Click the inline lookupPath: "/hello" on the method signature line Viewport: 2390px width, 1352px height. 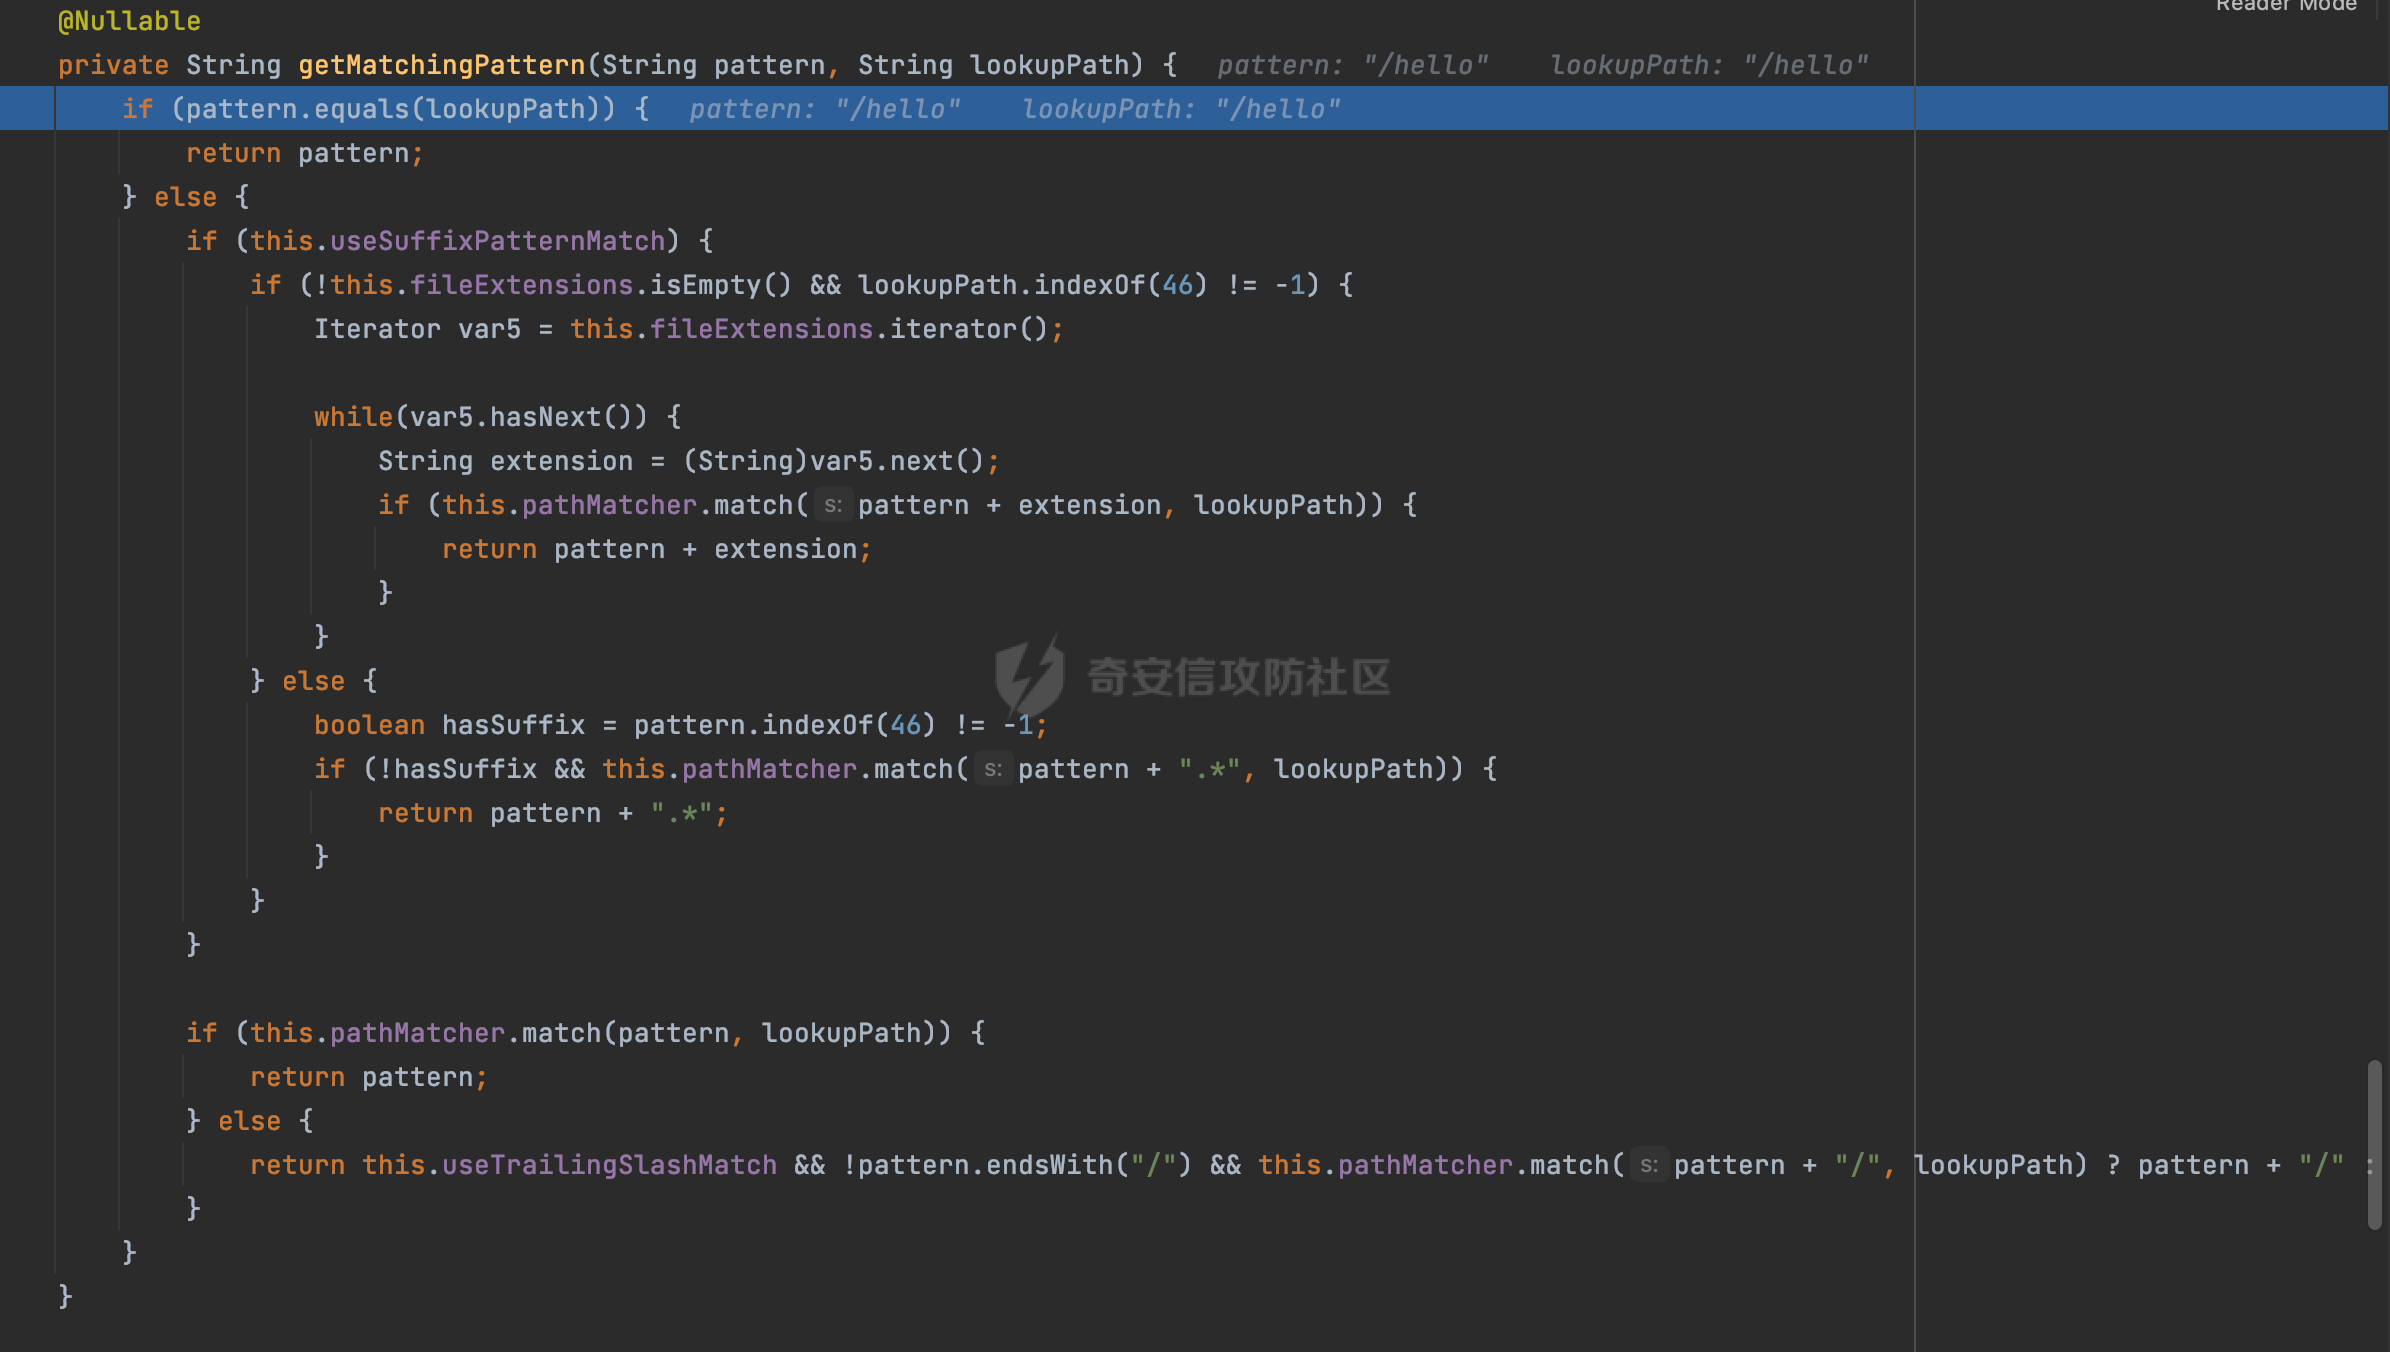(1708, 65)
